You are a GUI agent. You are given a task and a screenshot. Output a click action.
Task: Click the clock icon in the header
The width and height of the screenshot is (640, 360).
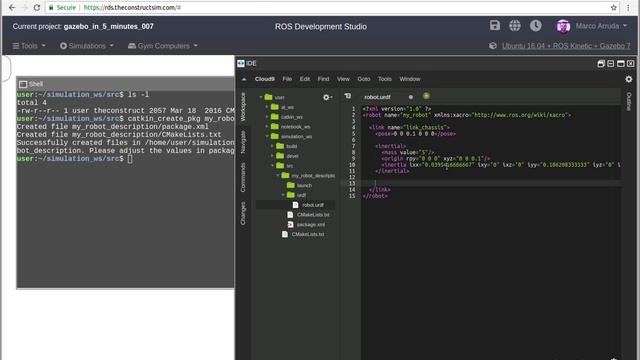[x=536, y=25]
